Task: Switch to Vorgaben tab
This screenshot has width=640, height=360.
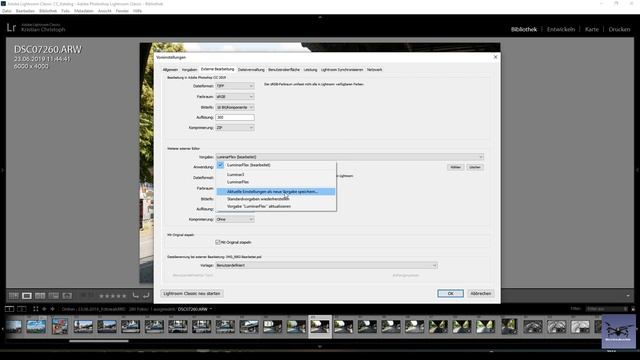Action: coord(189,70)
